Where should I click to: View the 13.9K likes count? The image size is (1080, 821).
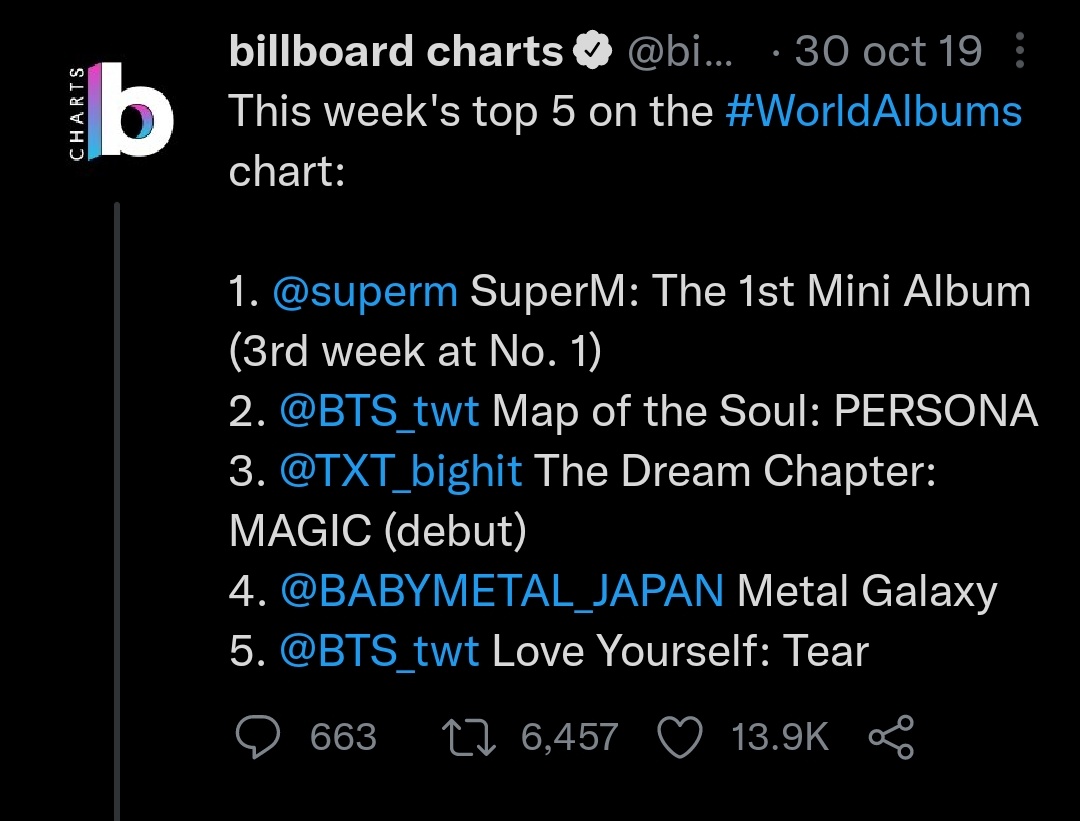coord(780,737)
